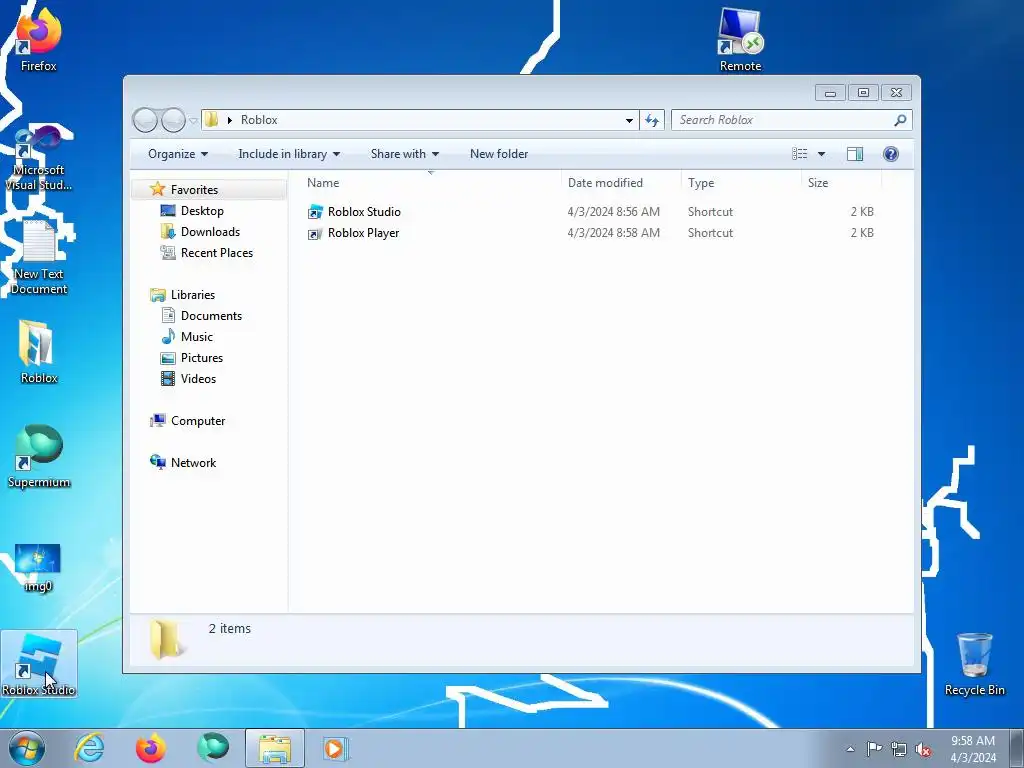Select the Roblox Player shortcut file

coord(363,232)
